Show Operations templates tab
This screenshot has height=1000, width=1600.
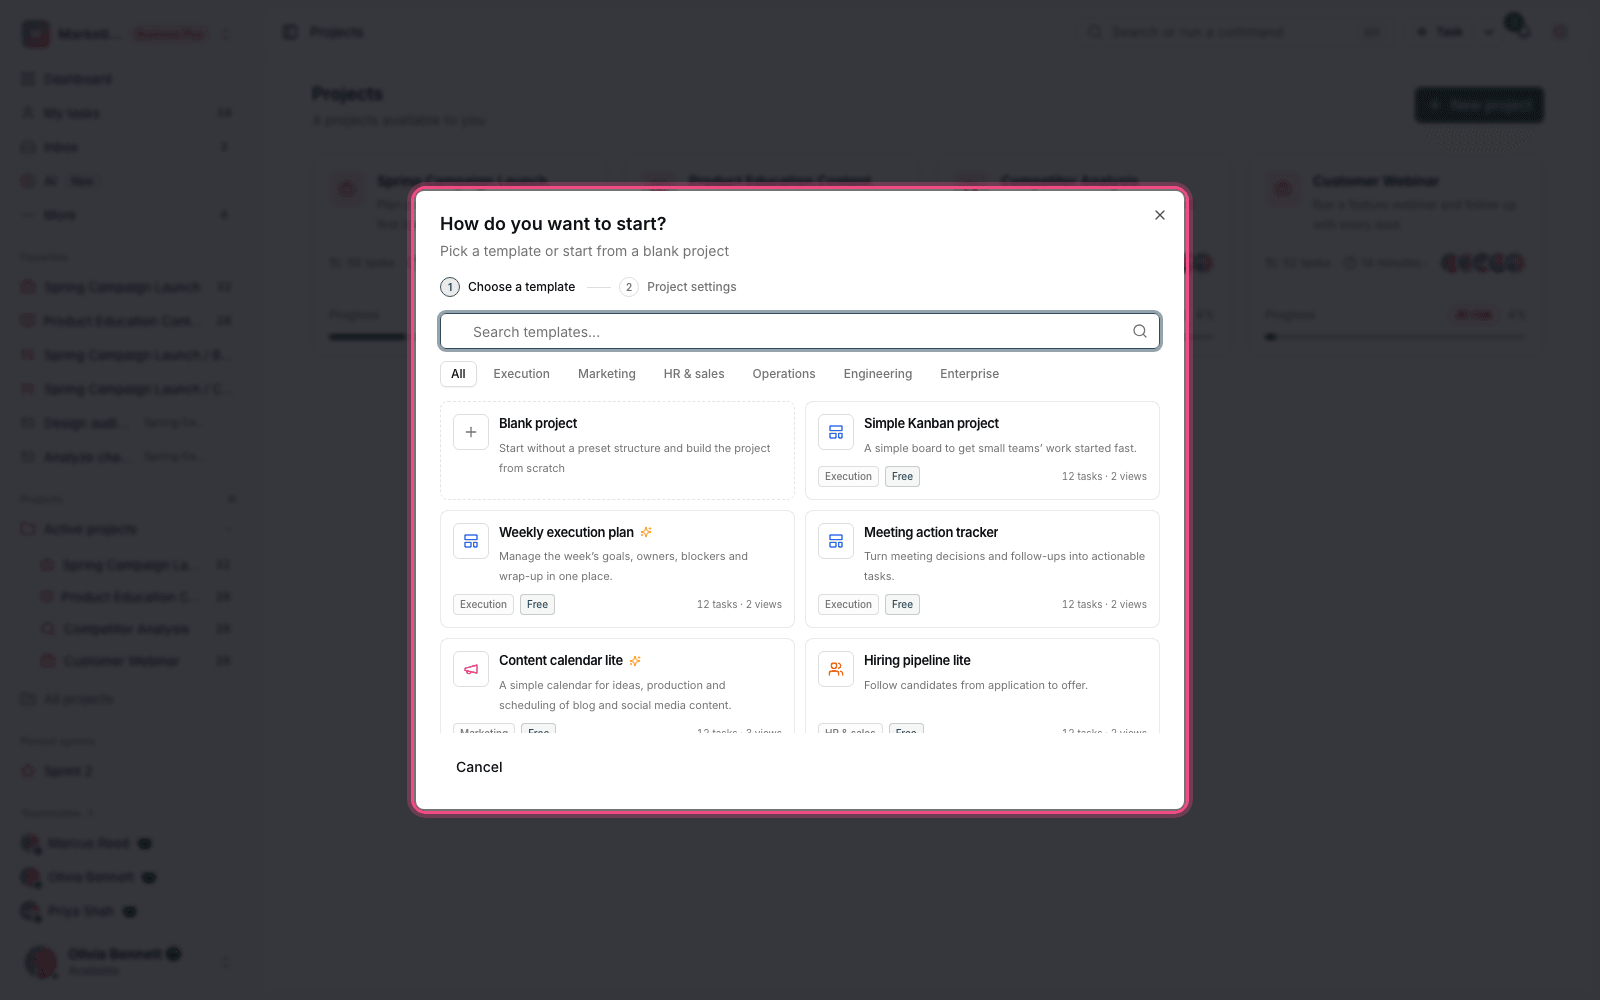click(x=784, y=374)
